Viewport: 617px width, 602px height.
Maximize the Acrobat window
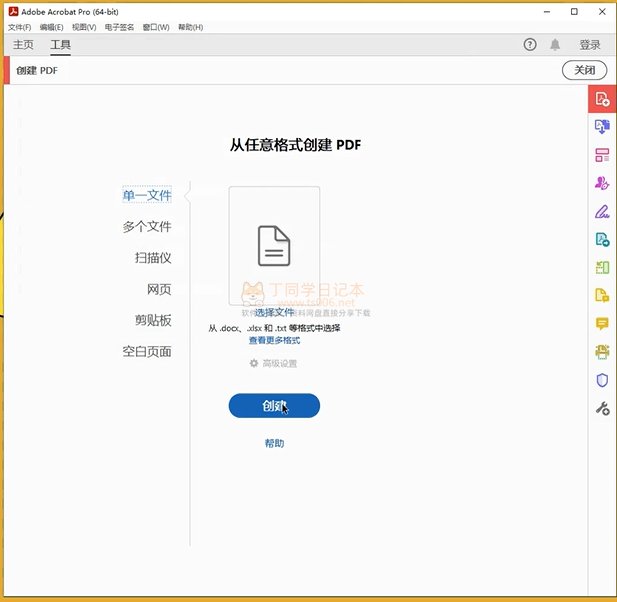click(x=574, y=12)
